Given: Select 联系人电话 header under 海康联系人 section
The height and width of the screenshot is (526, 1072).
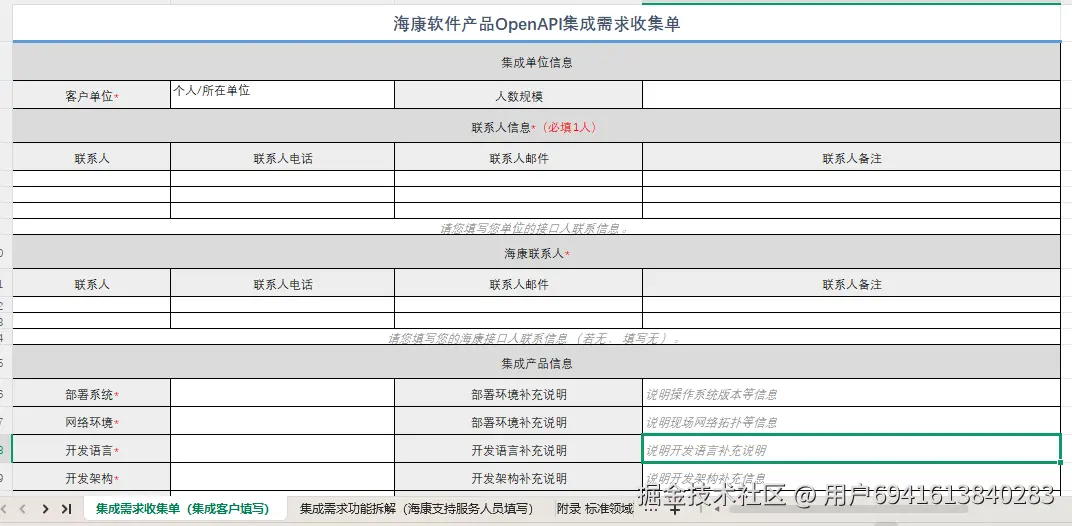Looking at the screenshot, I should pos(282,284).
